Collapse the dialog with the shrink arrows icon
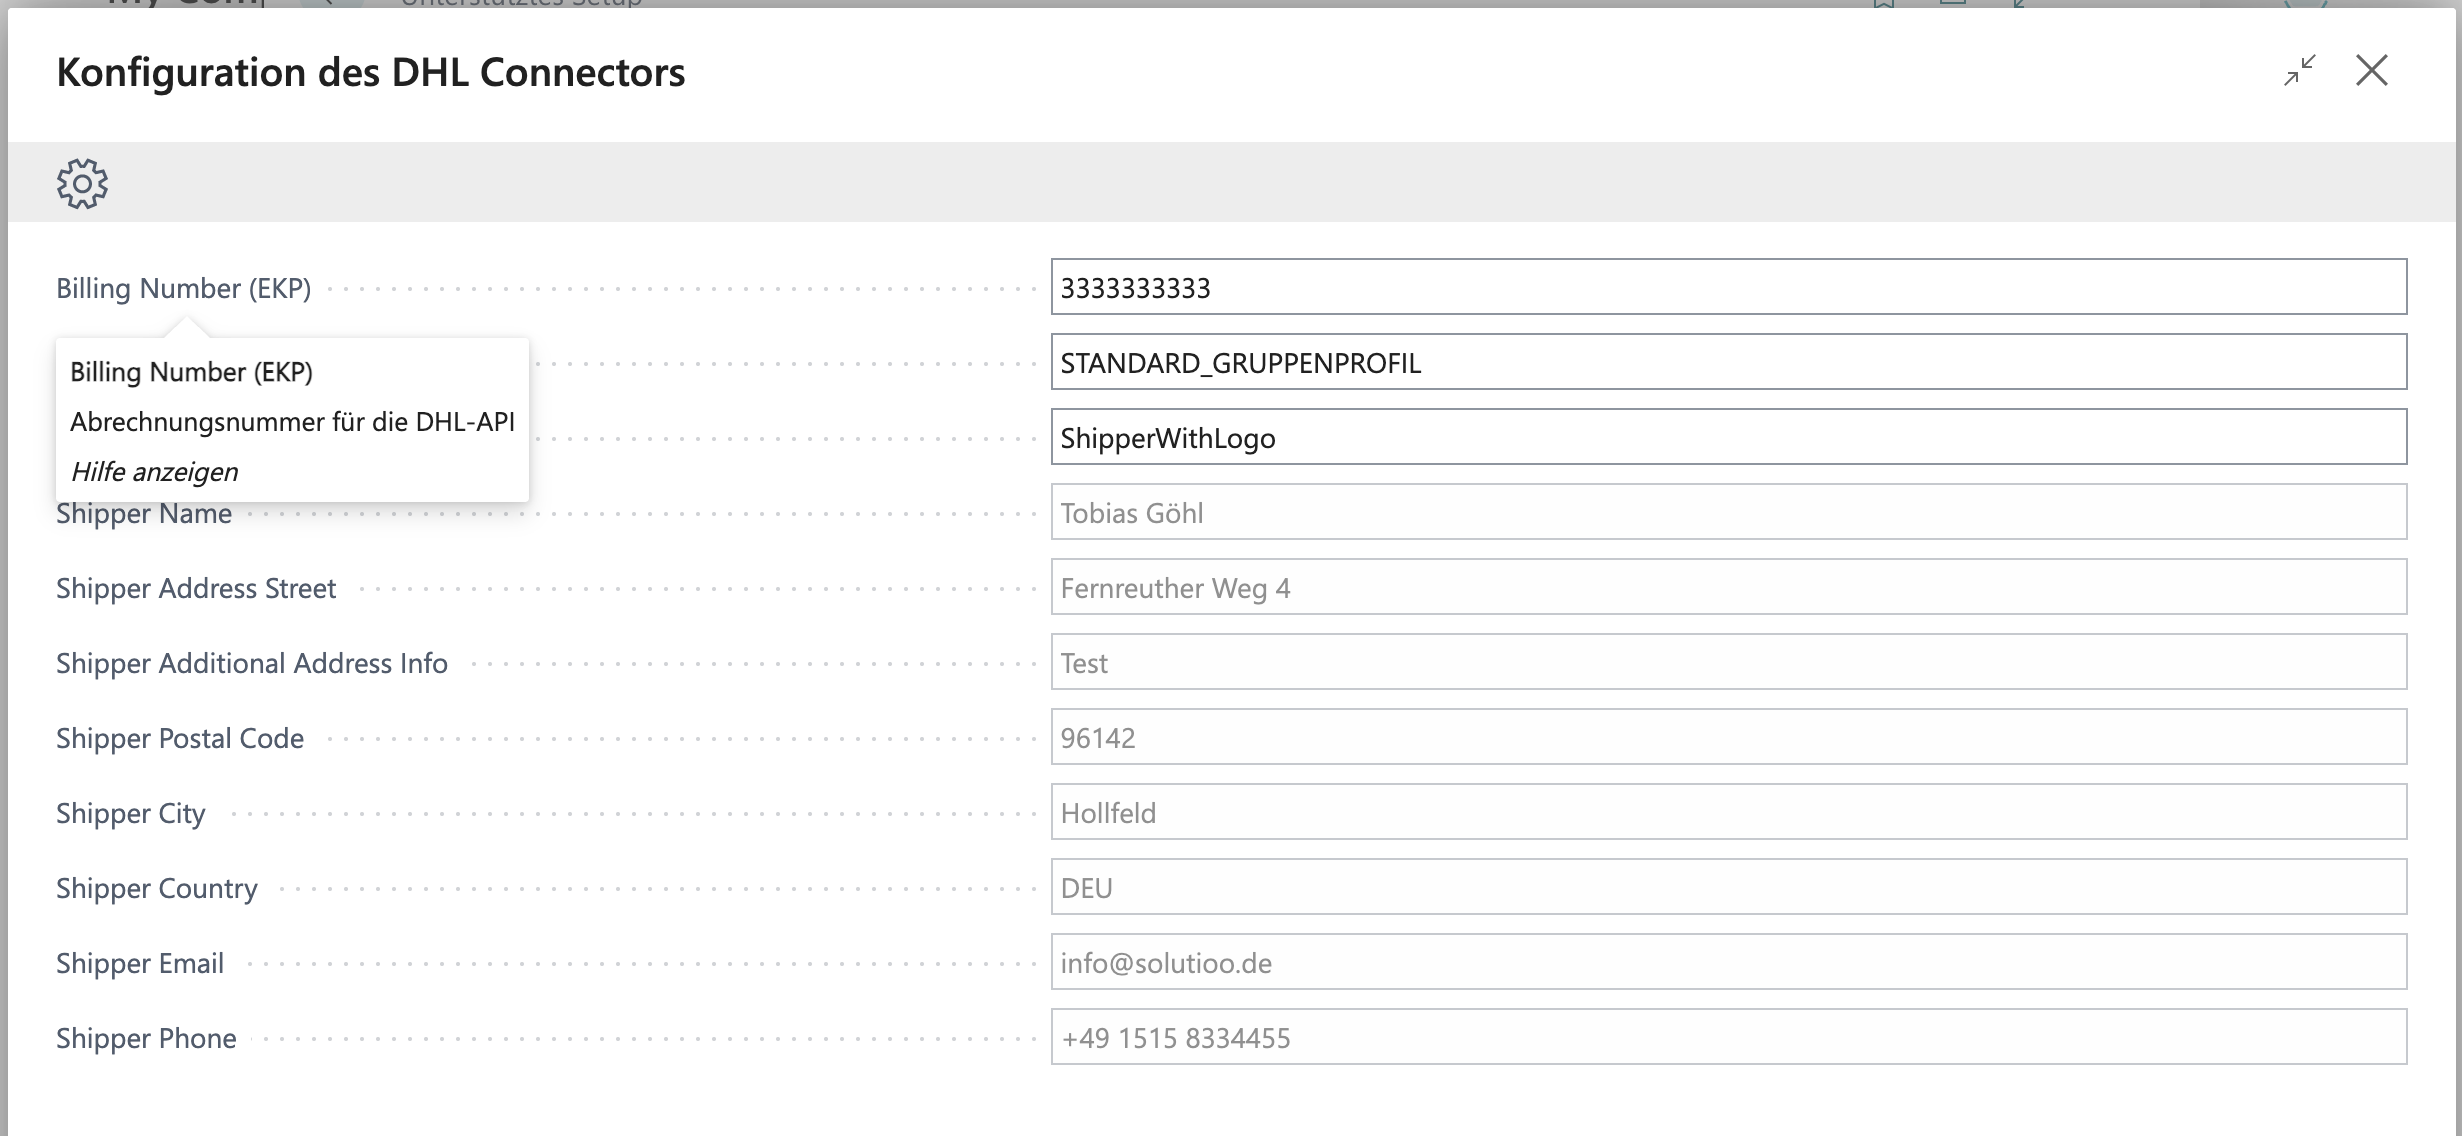The height and width of the screenshot is (1136, 2462). [x=2299, y=71]
